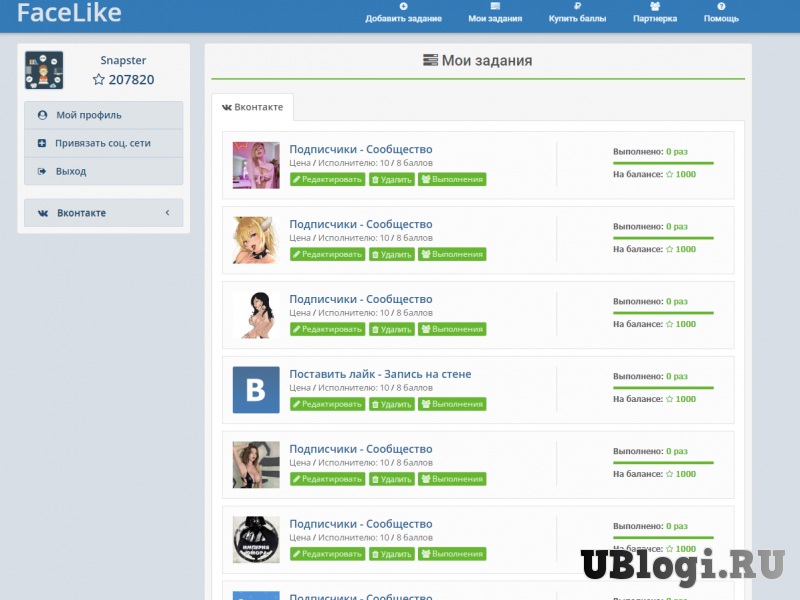Click Редактировать on the first task

pyautogui.click(x=327, y=180)
